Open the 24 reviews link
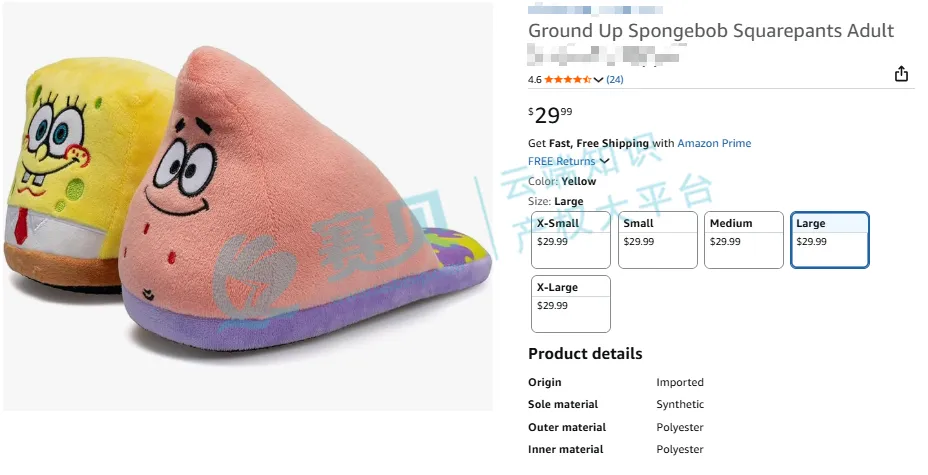The width and height of the screenshot is (928, 475). (615, 80)
